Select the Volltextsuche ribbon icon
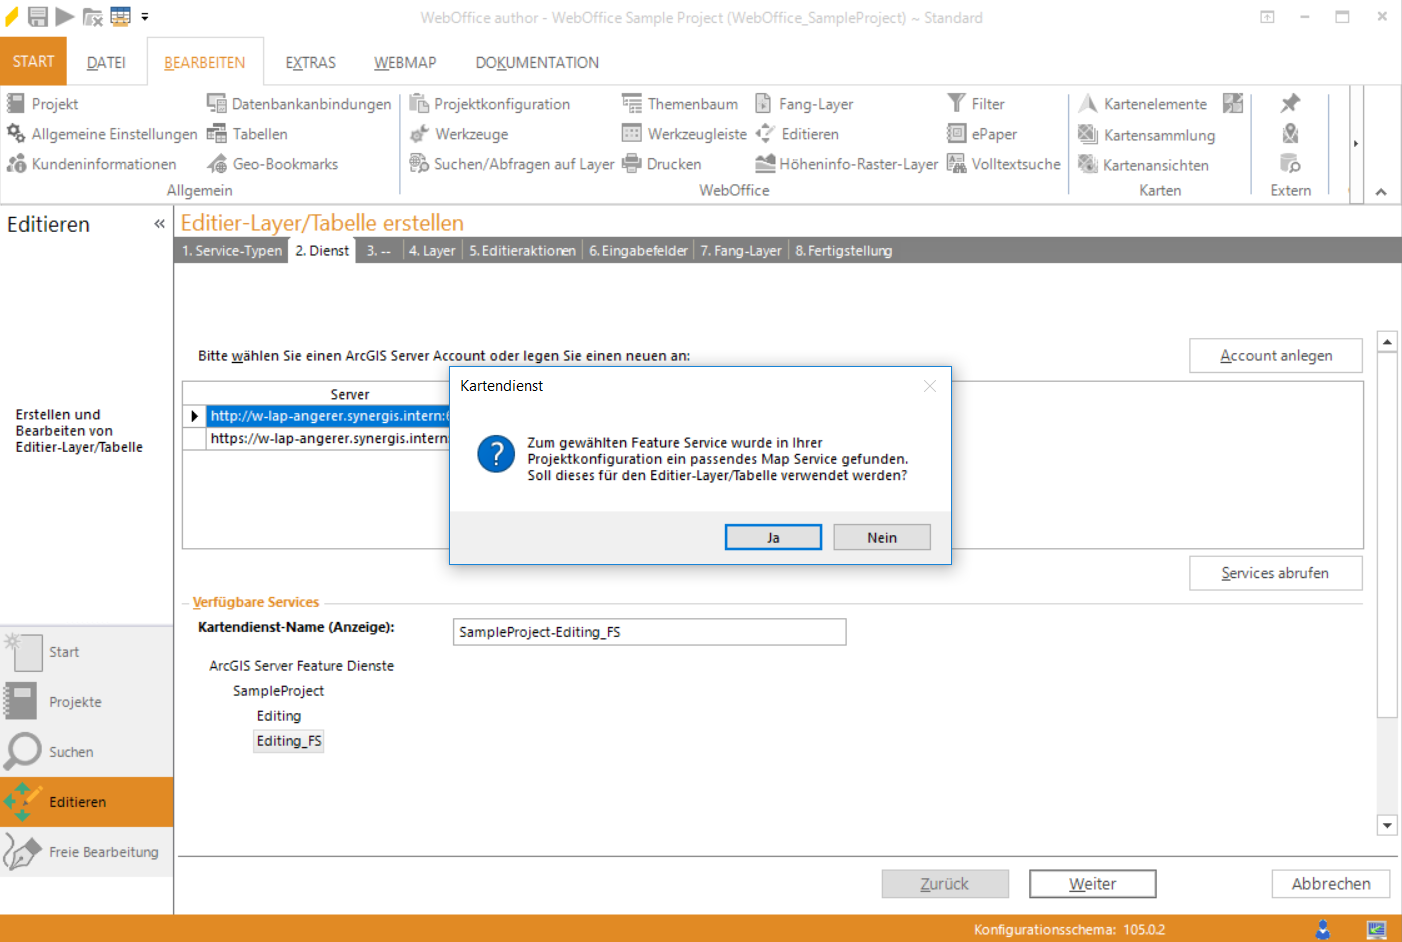This screenshot has width=1402, height=942. pos(957,164)
